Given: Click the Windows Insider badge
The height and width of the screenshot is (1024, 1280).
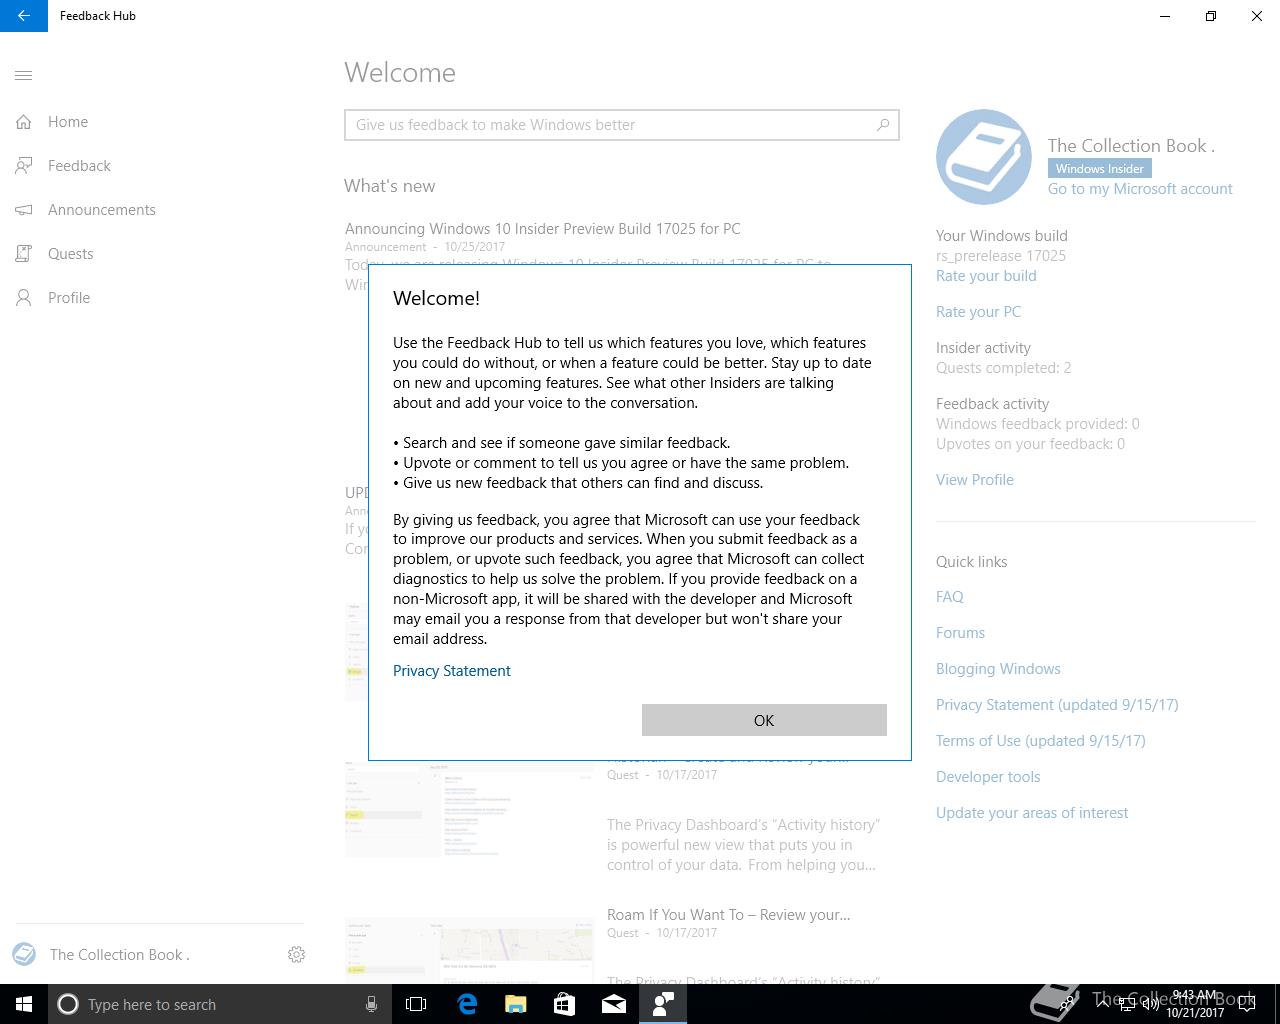Looking at the screenshot, I should click(1100, 169).
